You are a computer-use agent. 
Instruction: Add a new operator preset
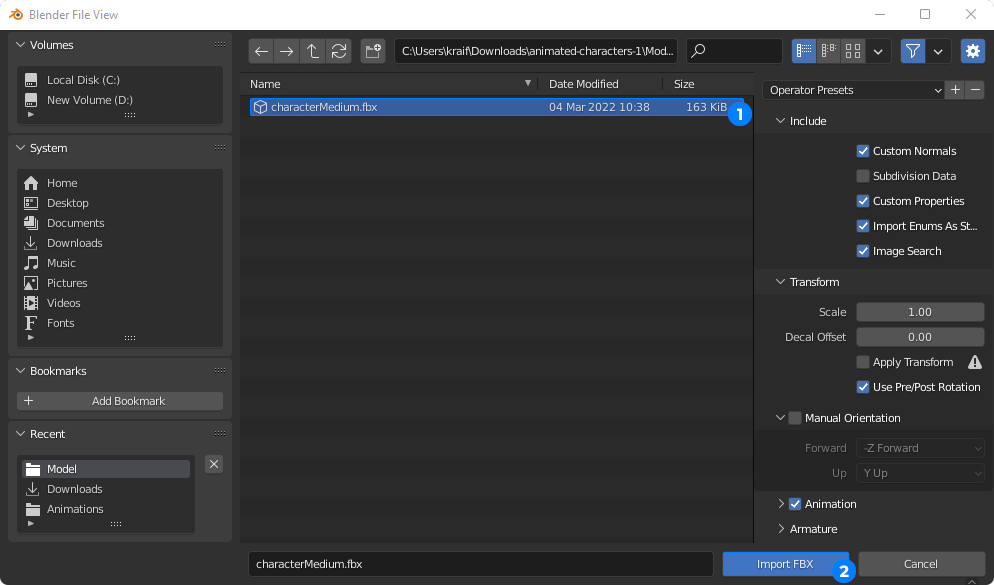click(955, 90)
